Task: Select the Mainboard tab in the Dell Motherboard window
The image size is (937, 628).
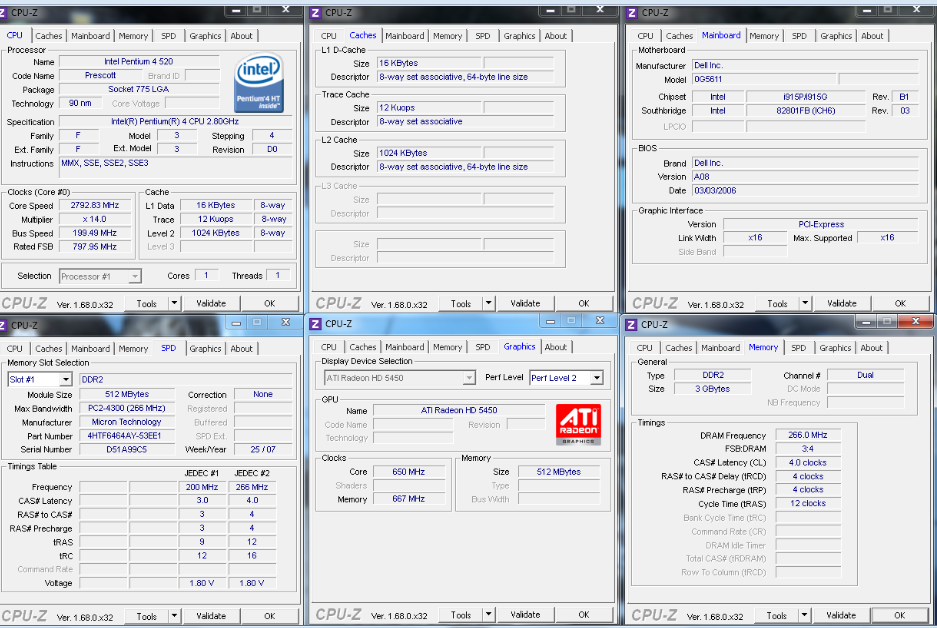Action: pos(721,35)
